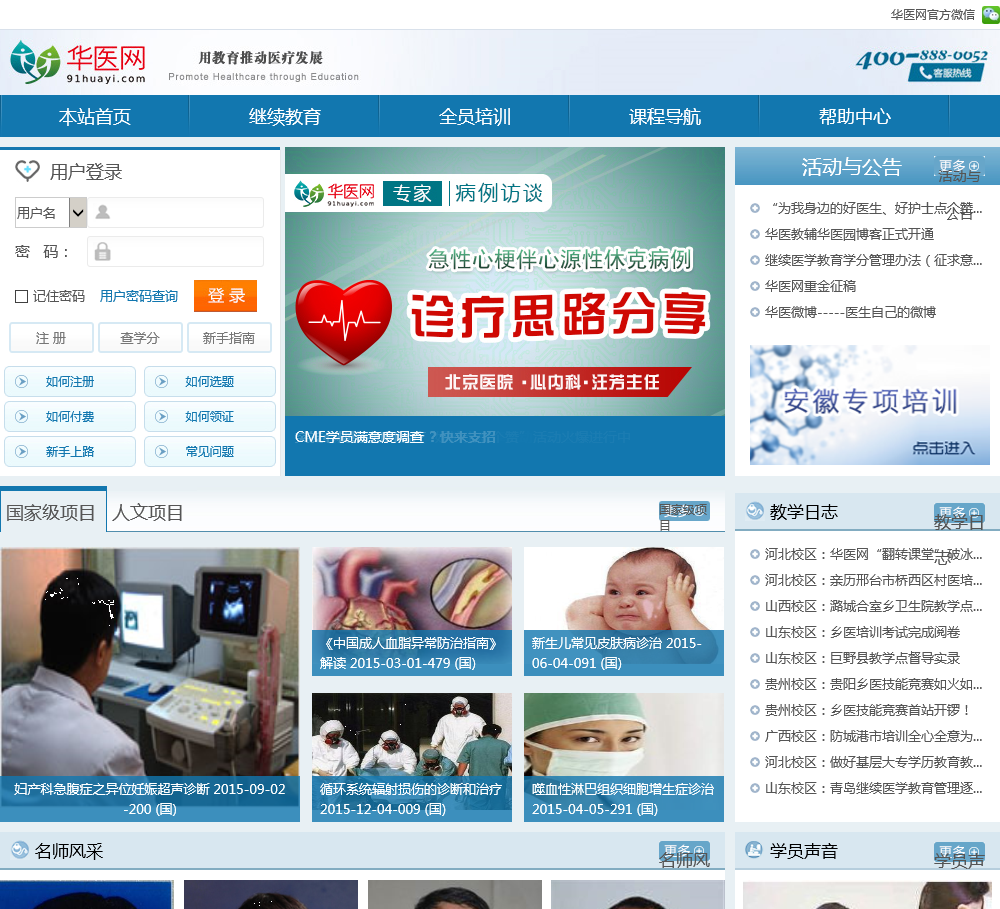Open 继续教育 navigation menu
Viewport: 1000px width, 909px height.
point(284,116)
